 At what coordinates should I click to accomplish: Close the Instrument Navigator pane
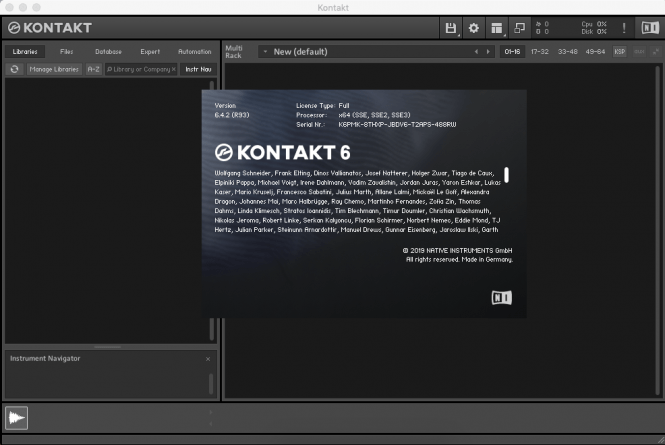(208, 359)
